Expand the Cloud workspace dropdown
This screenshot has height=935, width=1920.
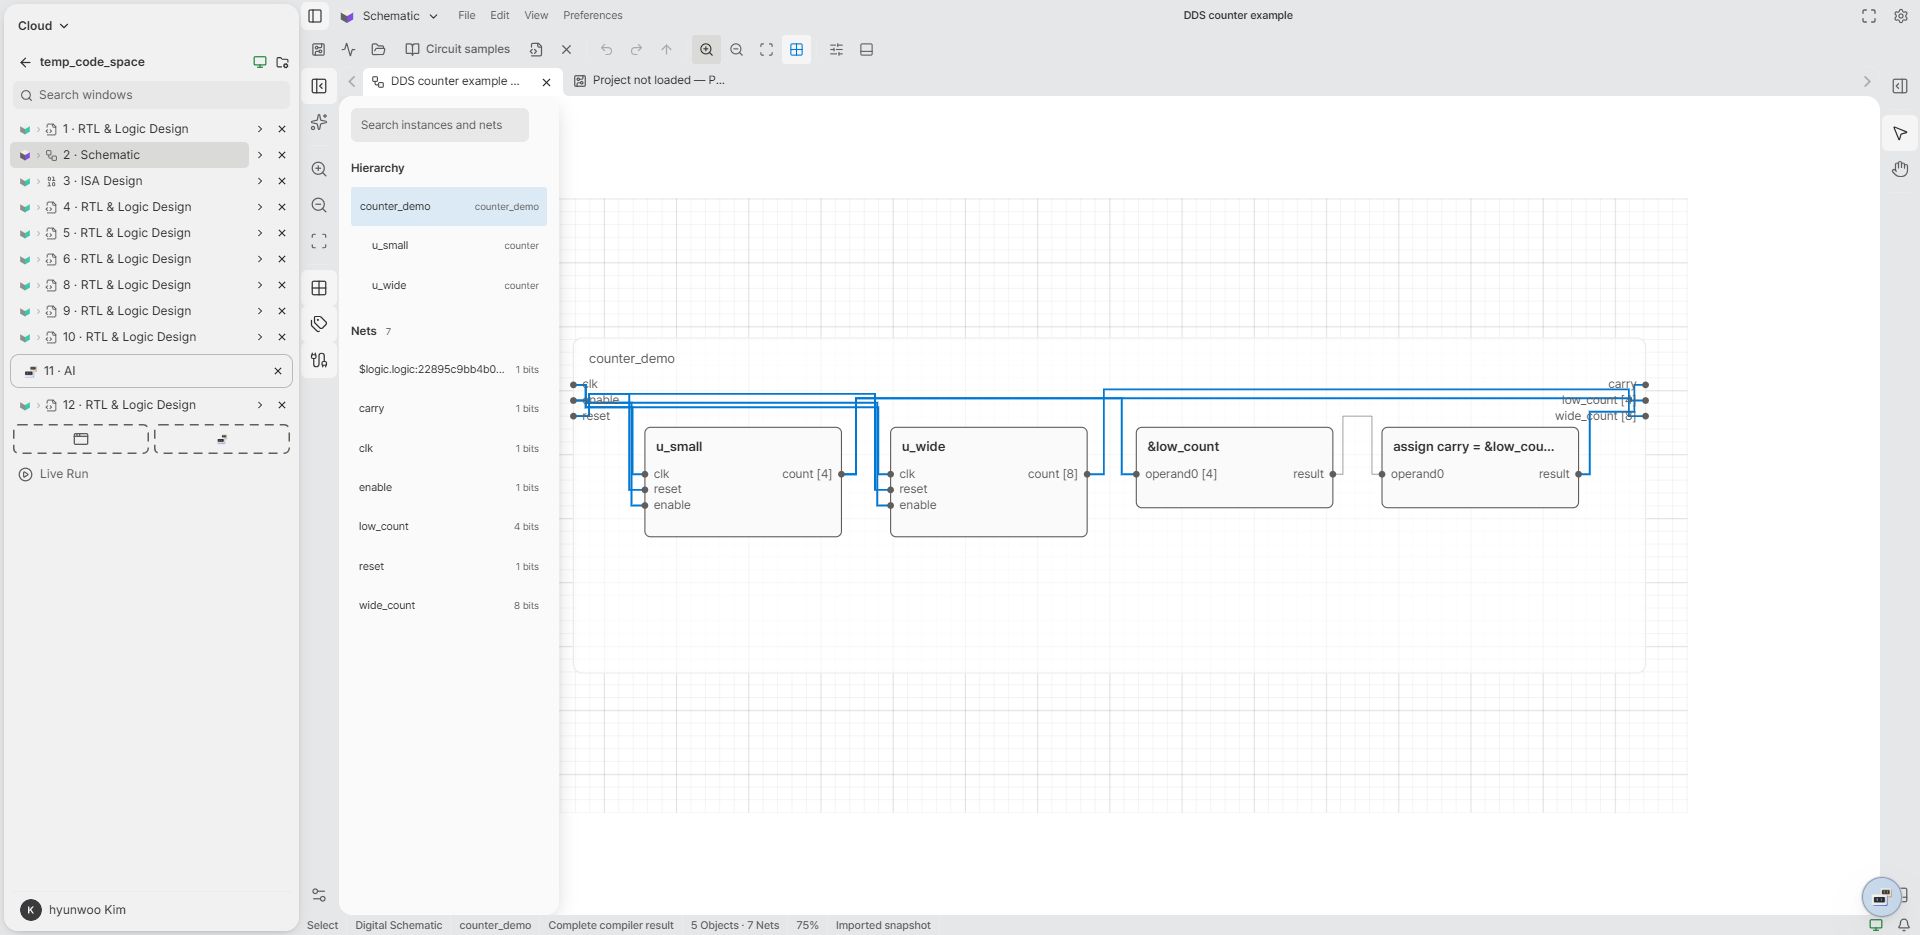tap(43, 26)
